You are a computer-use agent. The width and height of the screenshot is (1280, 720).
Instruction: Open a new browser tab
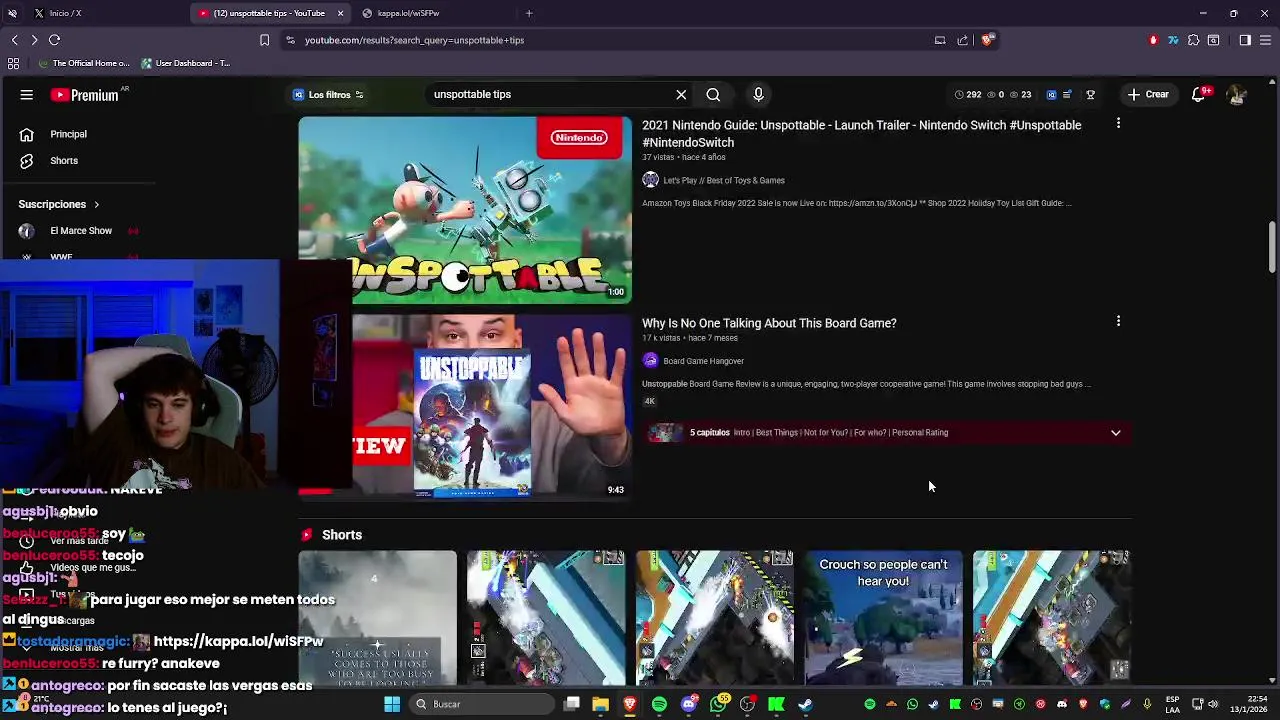click(x=529, y=13)
